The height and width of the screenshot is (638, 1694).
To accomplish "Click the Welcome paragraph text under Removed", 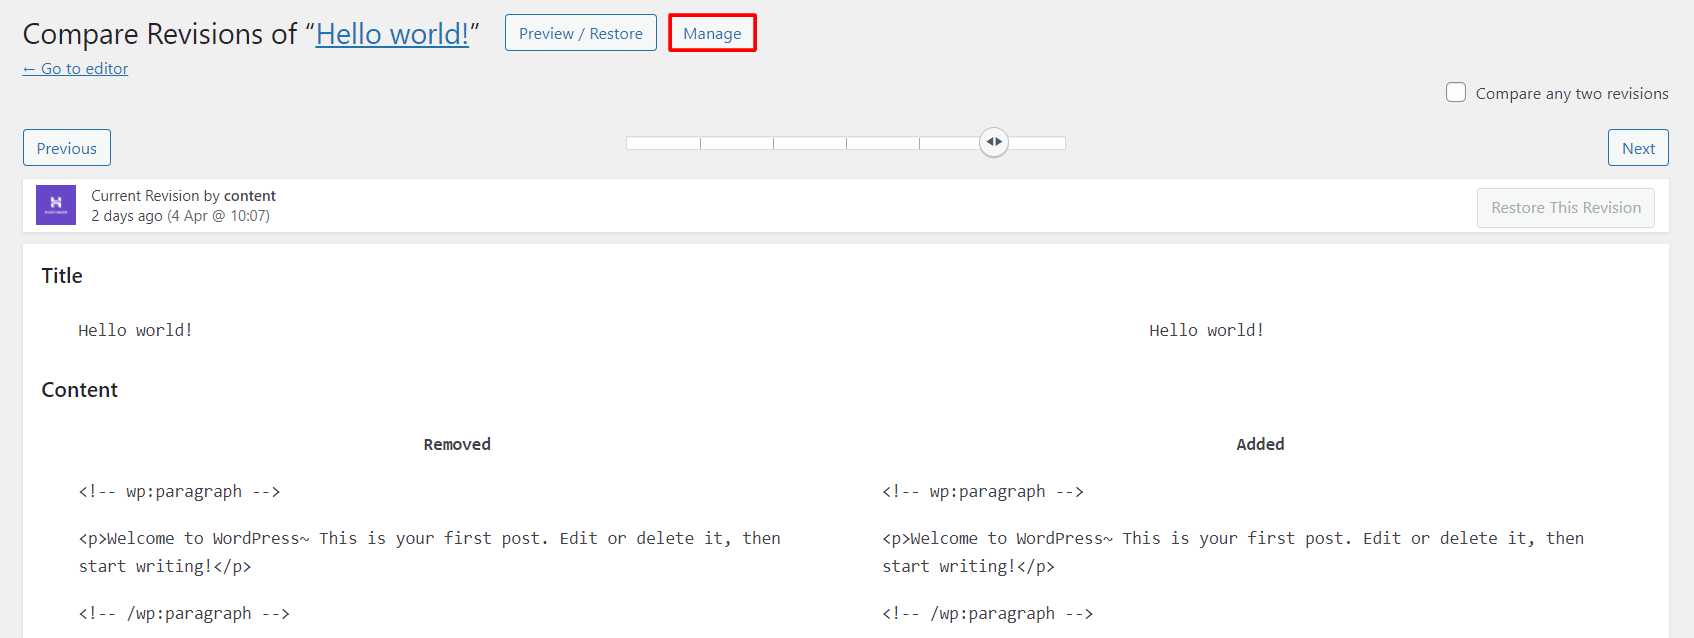I will point(430,552).
